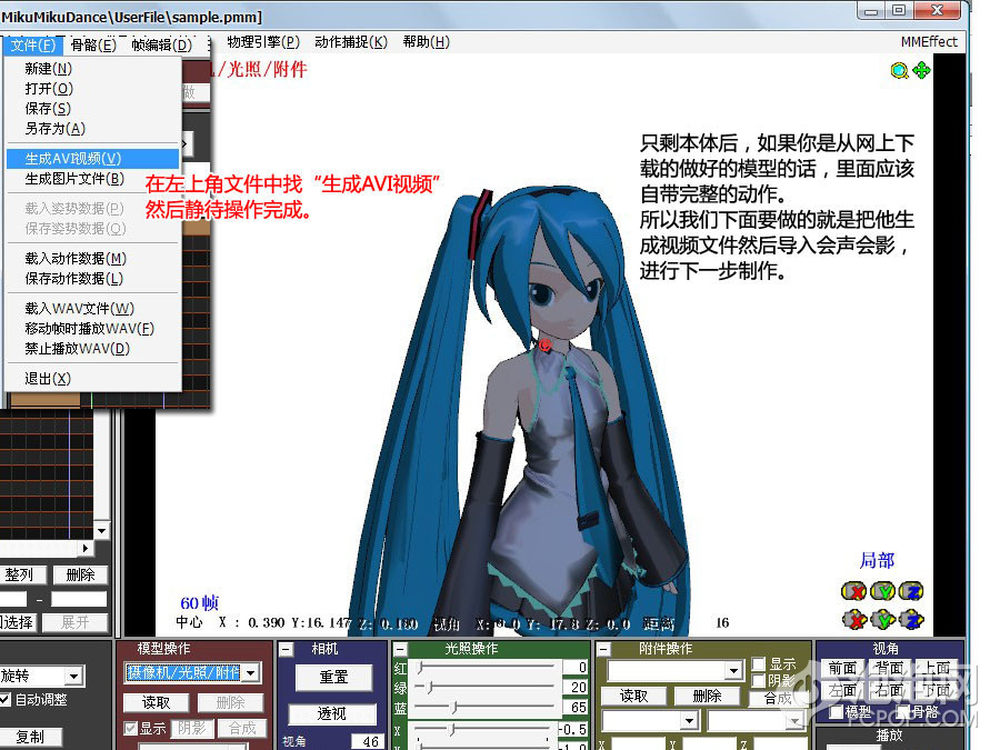Click 删除 button below timeline

point(80,575)
